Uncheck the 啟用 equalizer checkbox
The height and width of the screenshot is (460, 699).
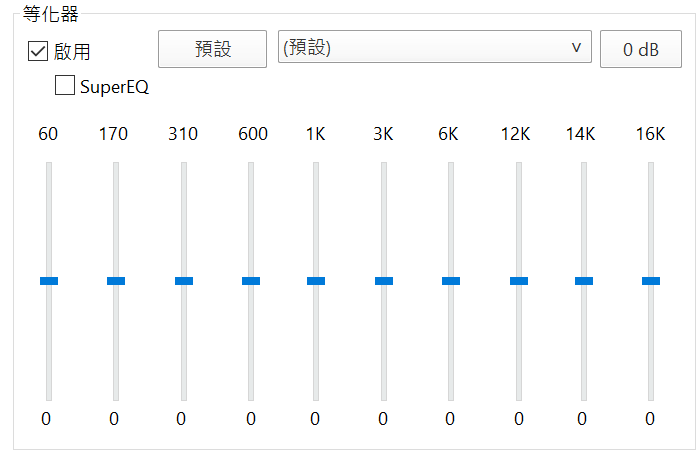coord(38,51)
